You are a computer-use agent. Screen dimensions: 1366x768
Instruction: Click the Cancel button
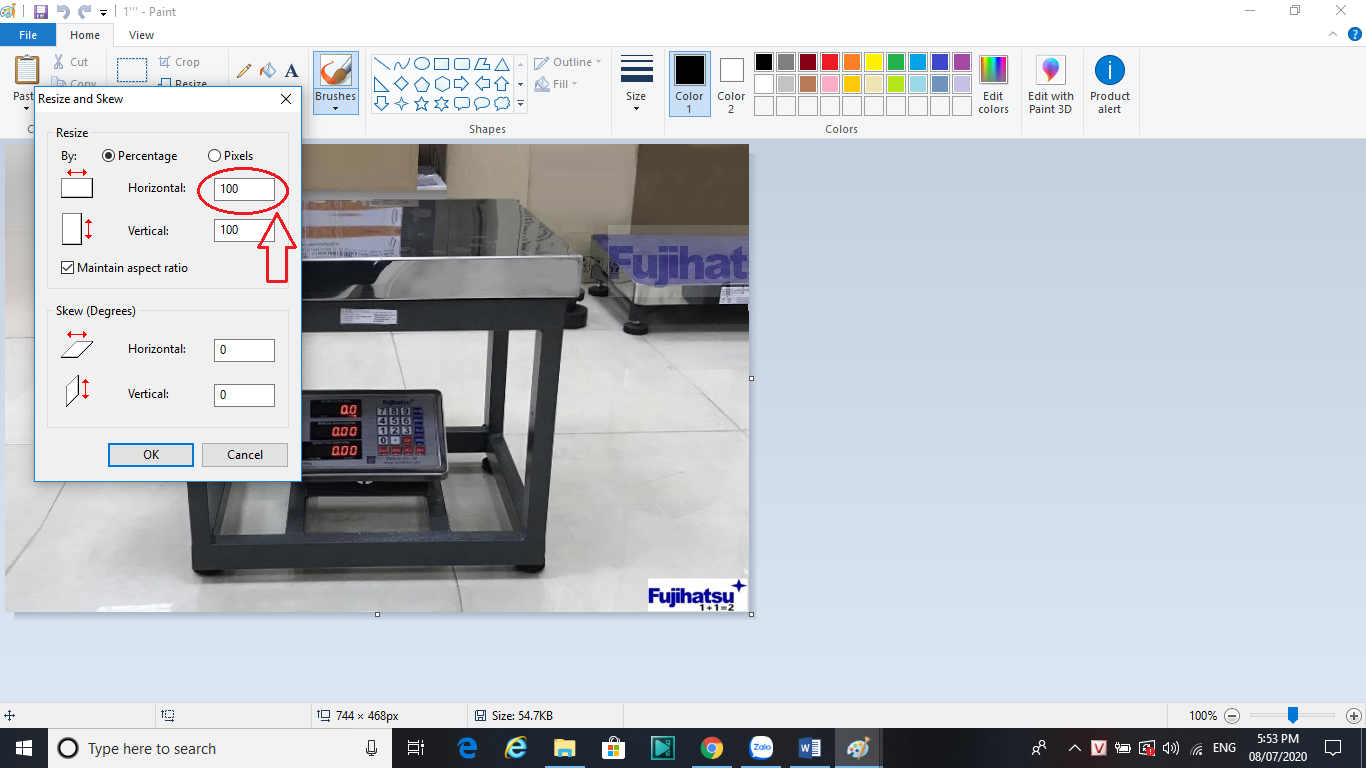tap(244, 455)
